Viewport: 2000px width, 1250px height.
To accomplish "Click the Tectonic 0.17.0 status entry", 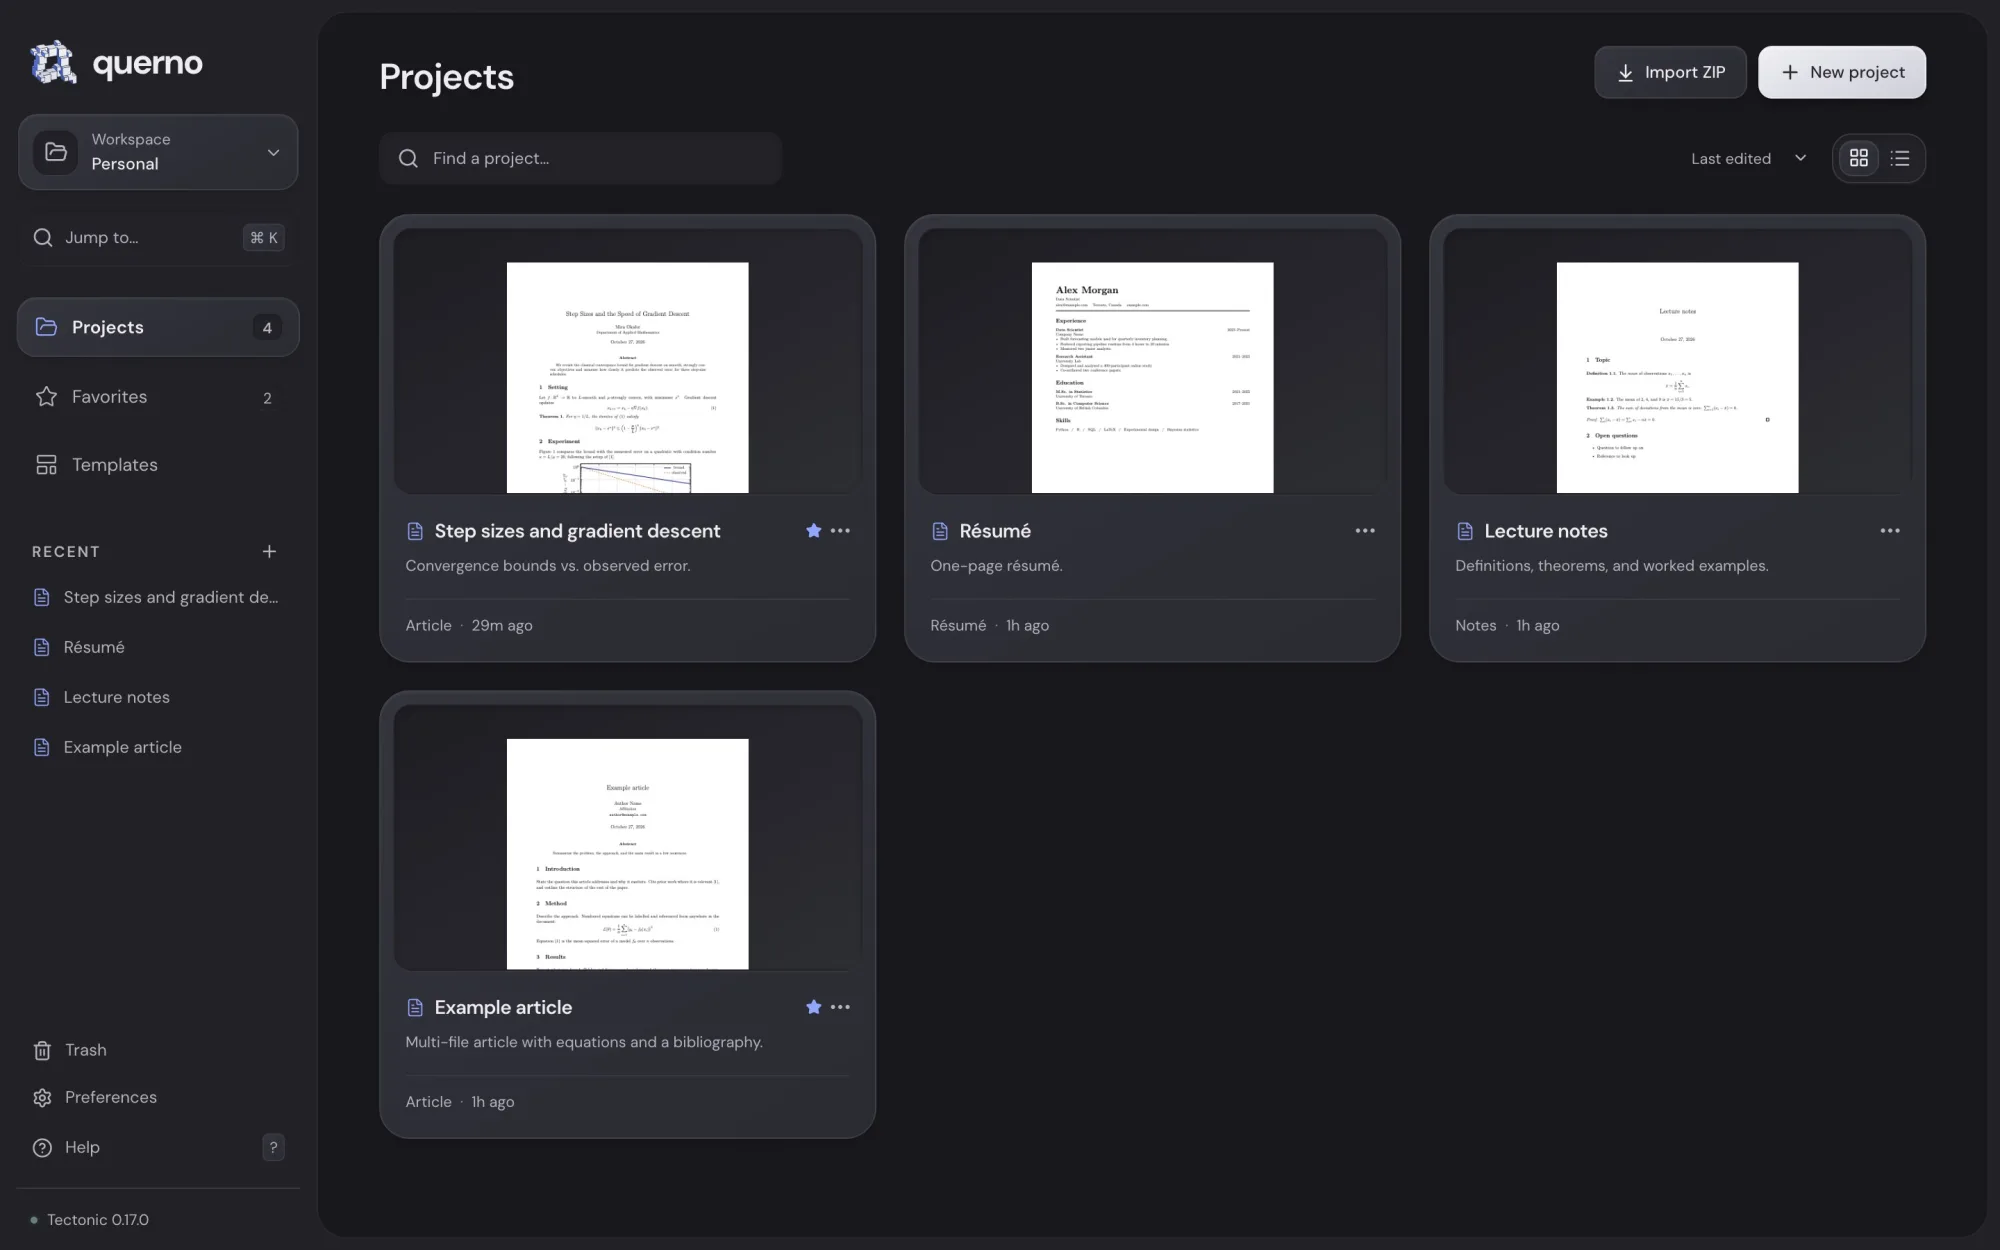I will pos(90,1220).
